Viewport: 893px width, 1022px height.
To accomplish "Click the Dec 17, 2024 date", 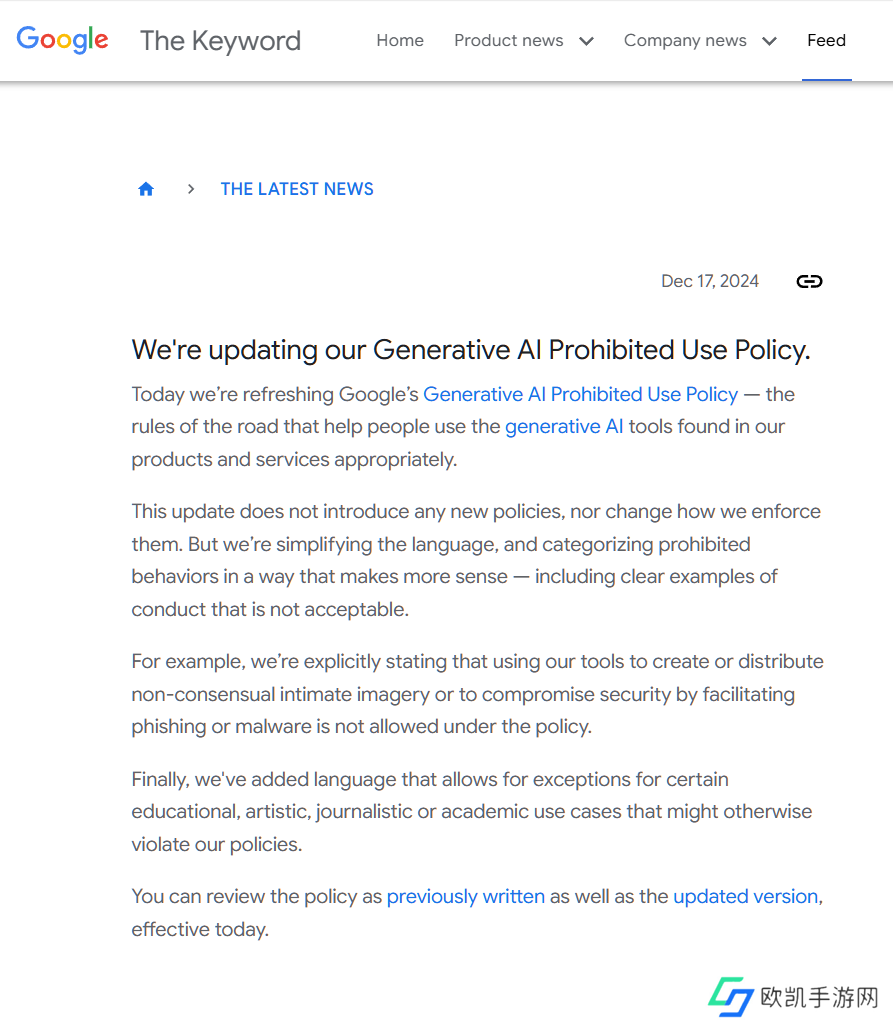I will tap(710, 281).
